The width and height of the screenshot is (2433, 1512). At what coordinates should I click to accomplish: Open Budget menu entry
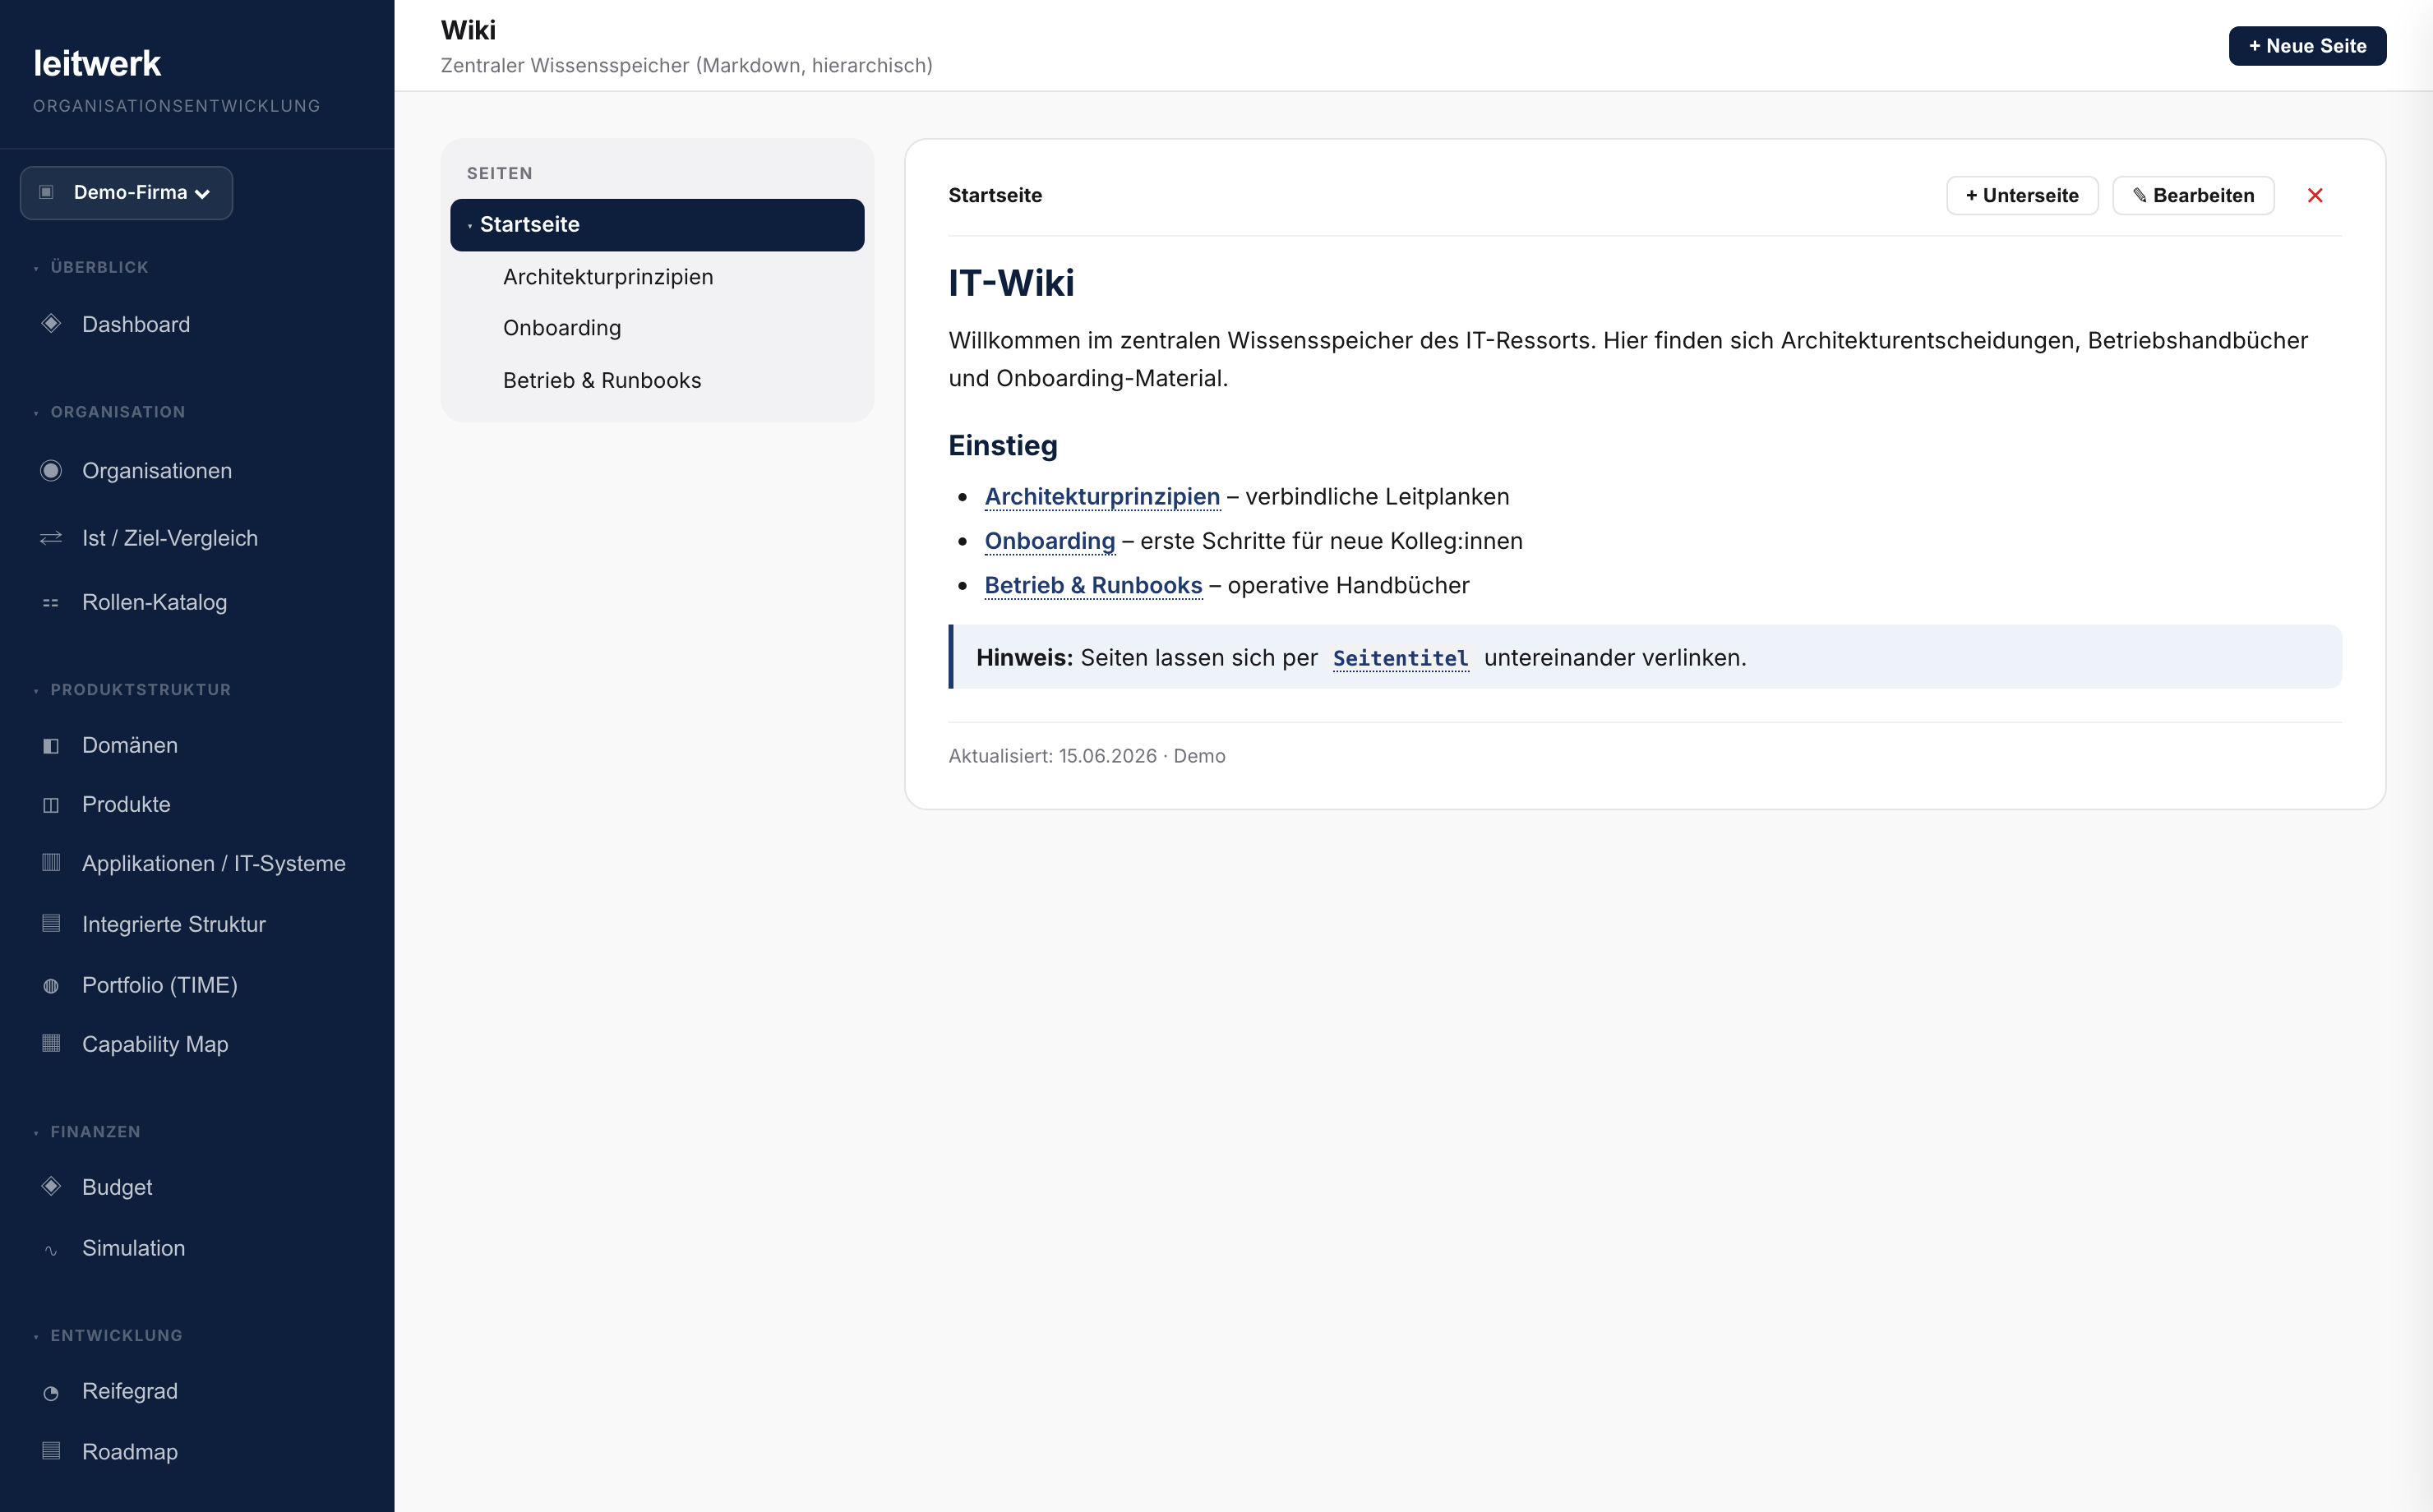[117, 1188]
